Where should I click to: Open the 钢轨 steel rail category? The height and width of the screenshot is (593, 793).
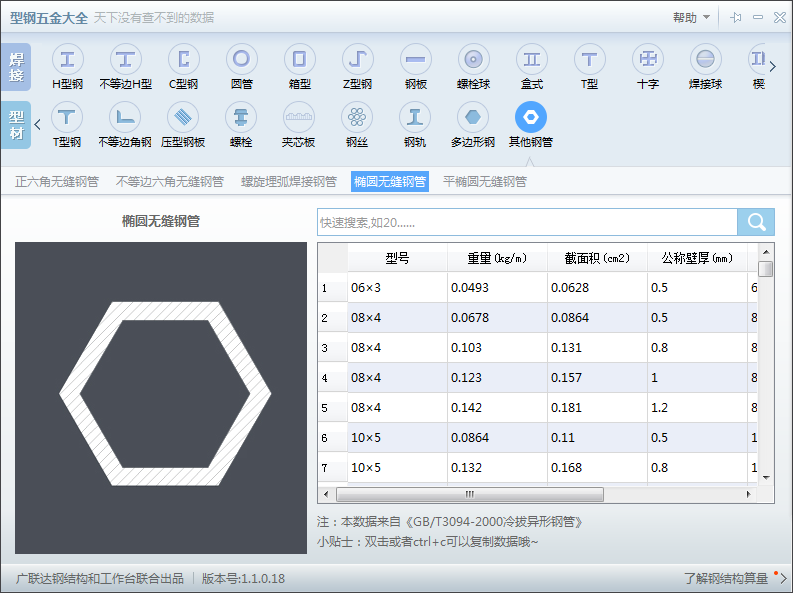(415, 124)
